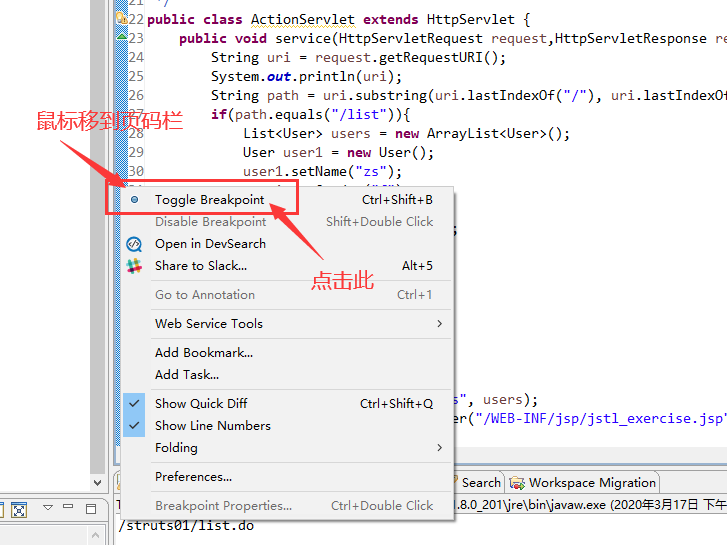
Task: Click line number 24 in ruler
Action: click(136, 58)
